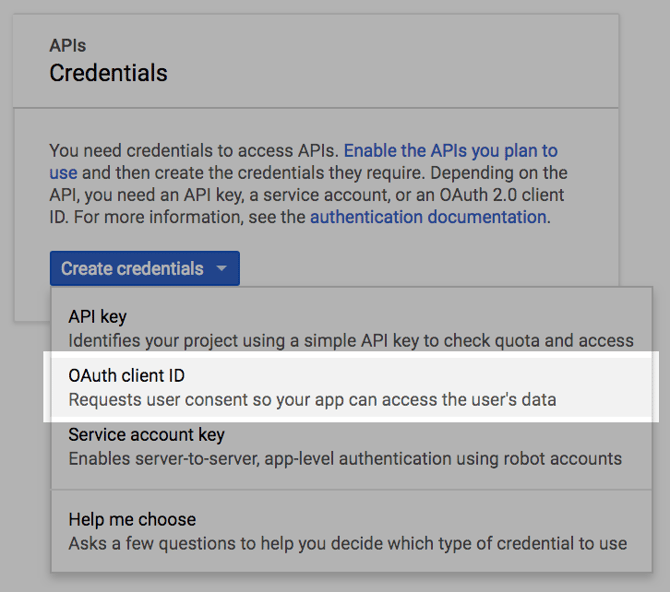The image size is (670, 592).
Task: Click the wrapped "use" link text
Action: [x=63, y=173]
